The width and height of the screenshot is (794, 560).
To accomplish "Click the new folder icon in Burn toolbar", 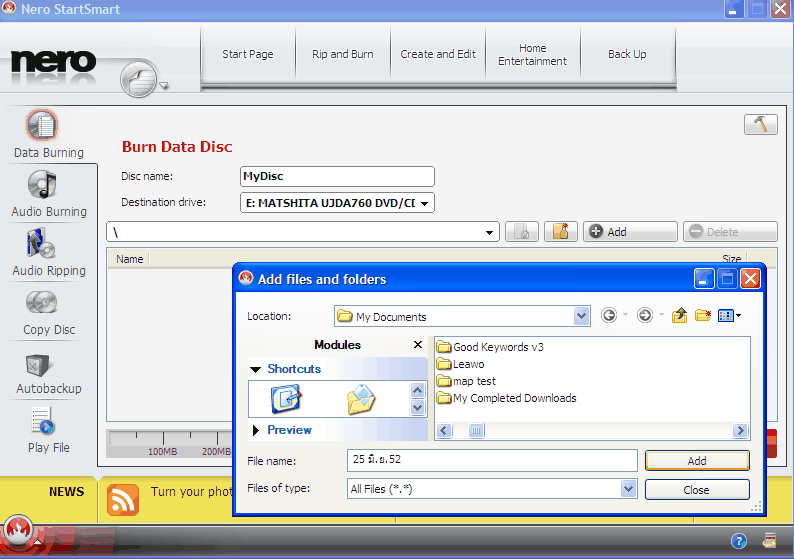I will pos(561,231).
